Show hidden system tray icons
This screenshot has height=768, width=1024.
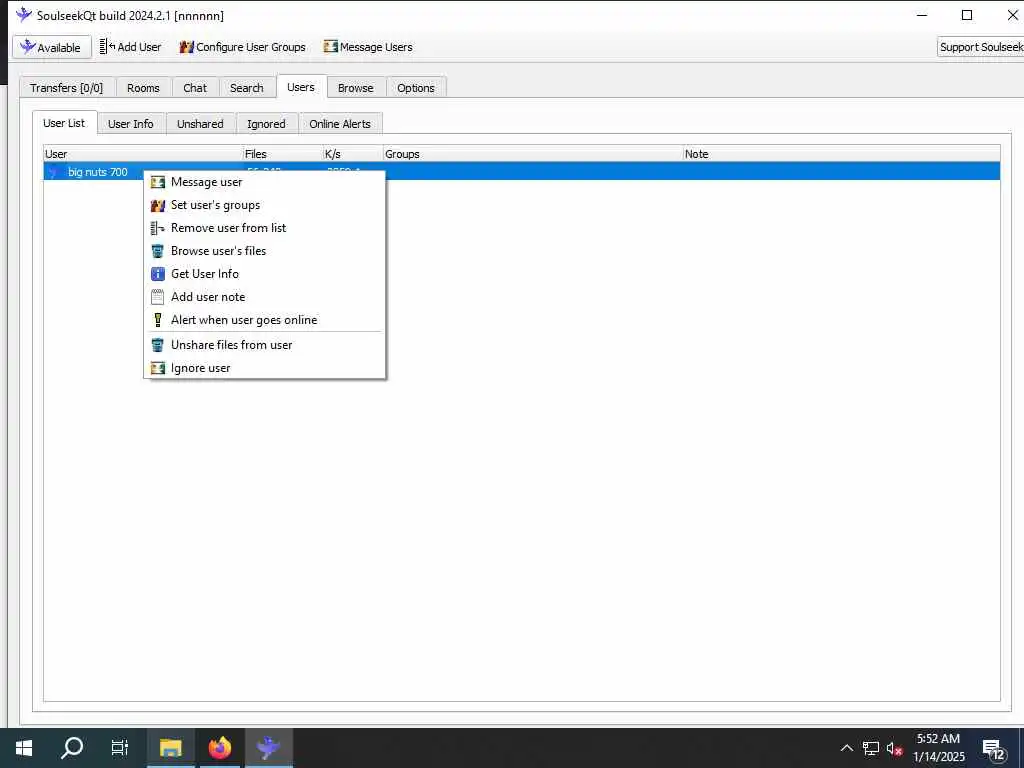point(846,748)
